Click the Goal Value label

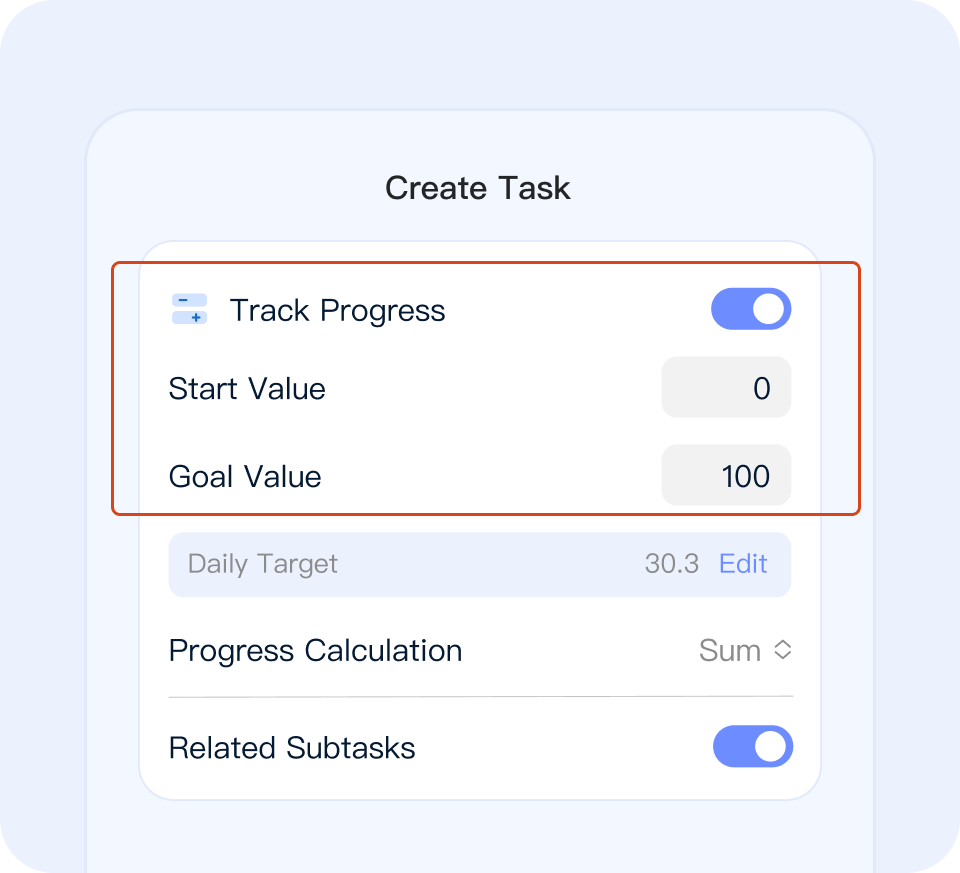pos(245,476)
